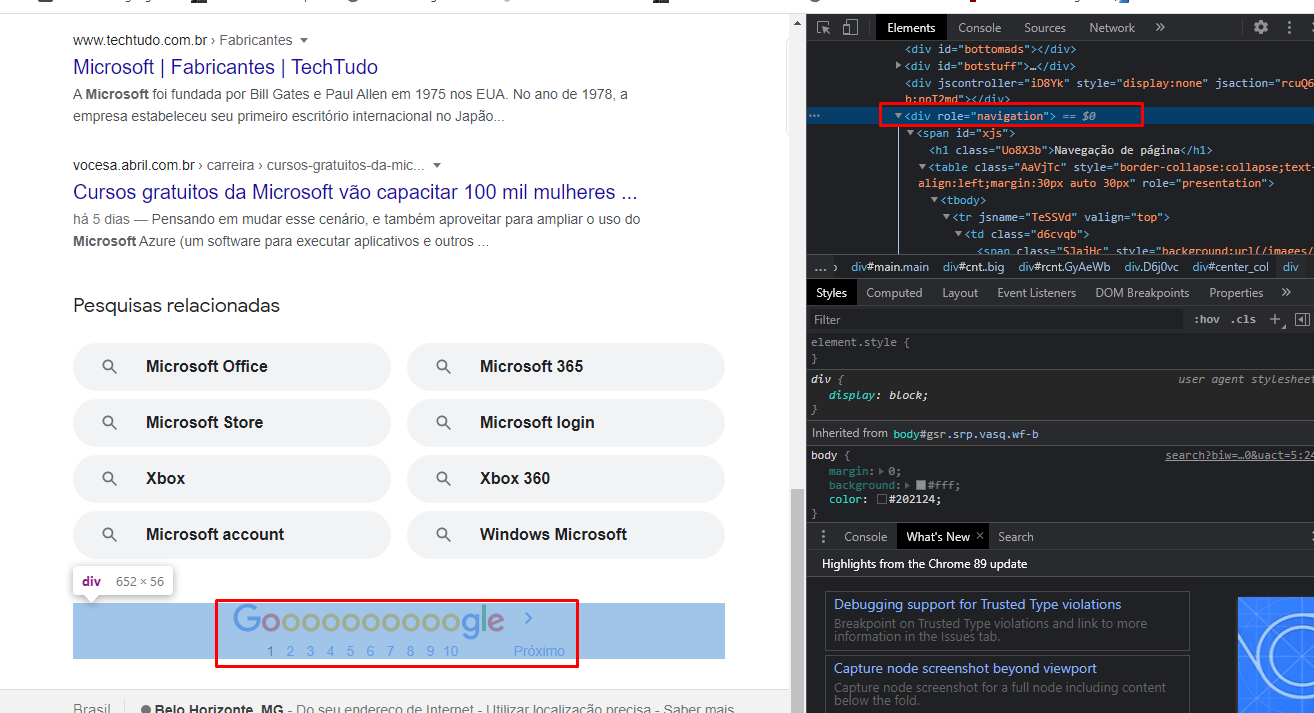Open the Properties tab
1314x713 pixels.
1236,293
